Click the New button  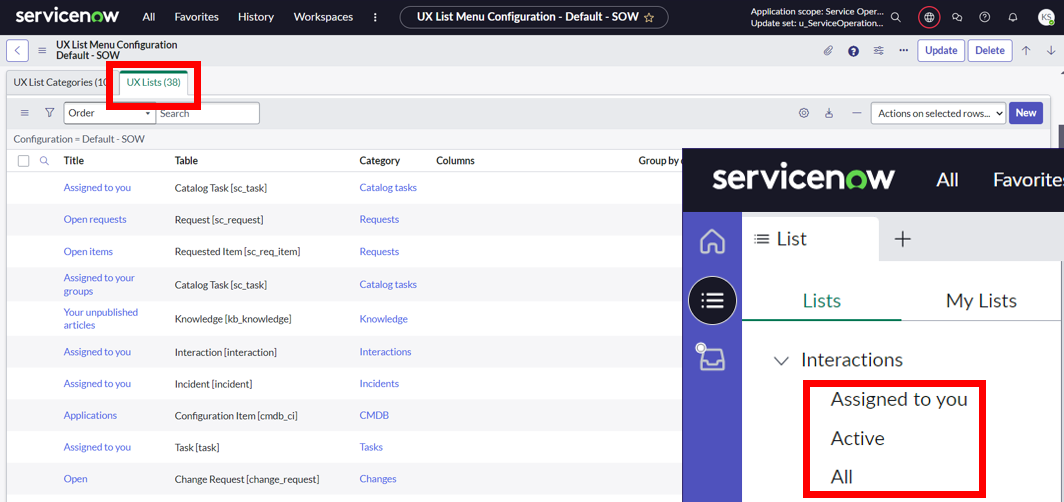pyautogui.click(x=1026, y=113)
